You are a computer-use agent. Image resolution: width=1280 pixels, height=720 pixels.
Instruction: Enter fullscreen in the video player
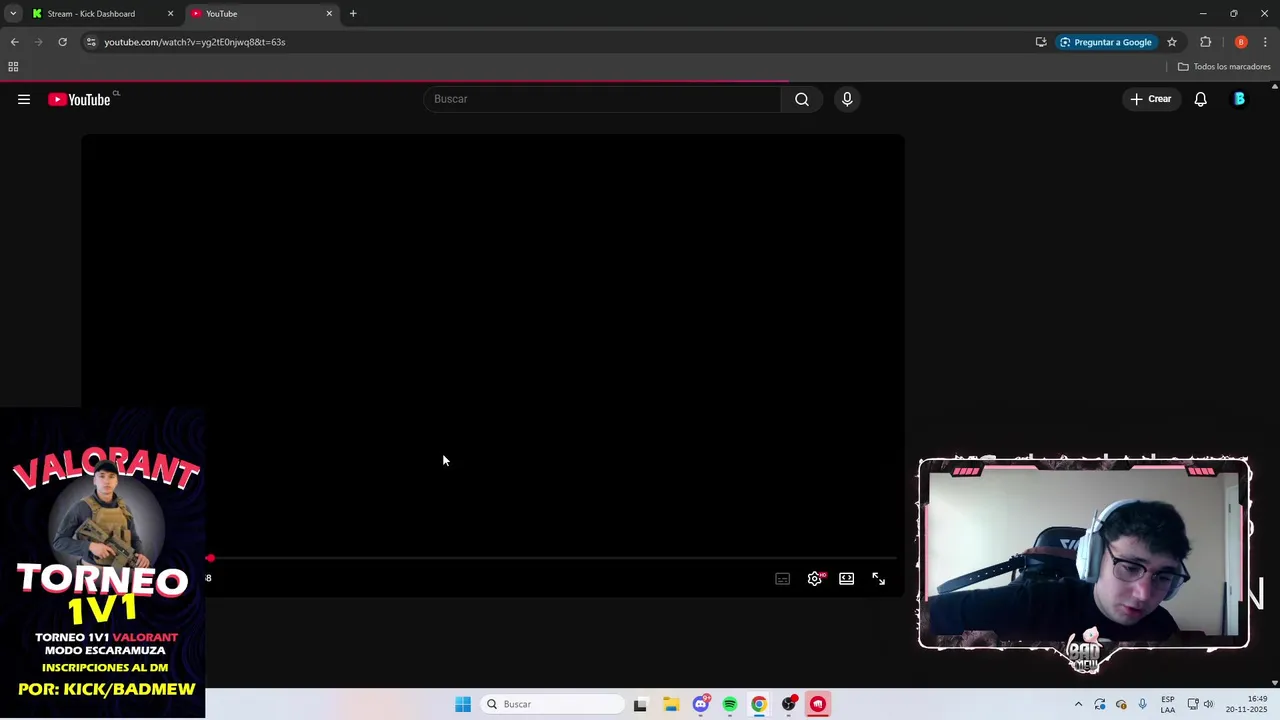tap(879, 579)
